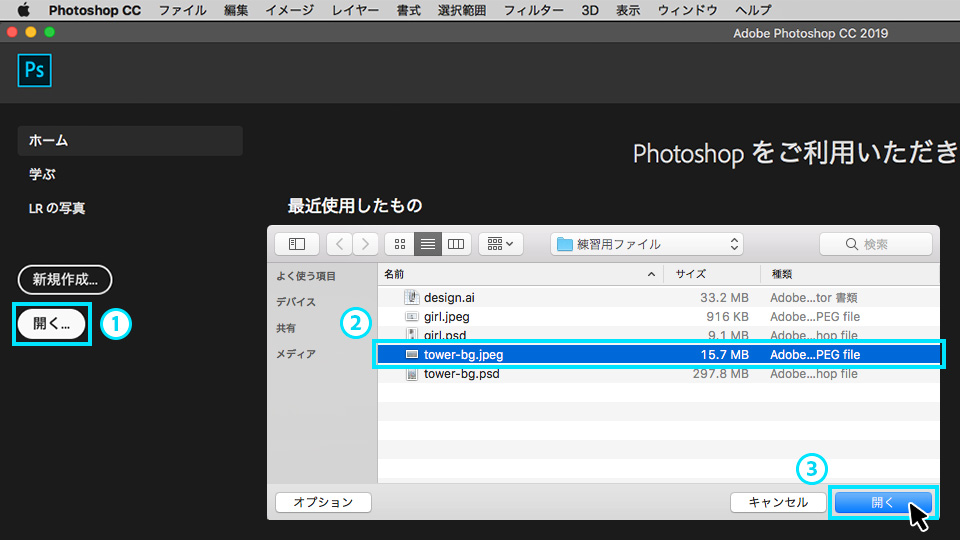Click the tower-bg.psd file icon

411,373
